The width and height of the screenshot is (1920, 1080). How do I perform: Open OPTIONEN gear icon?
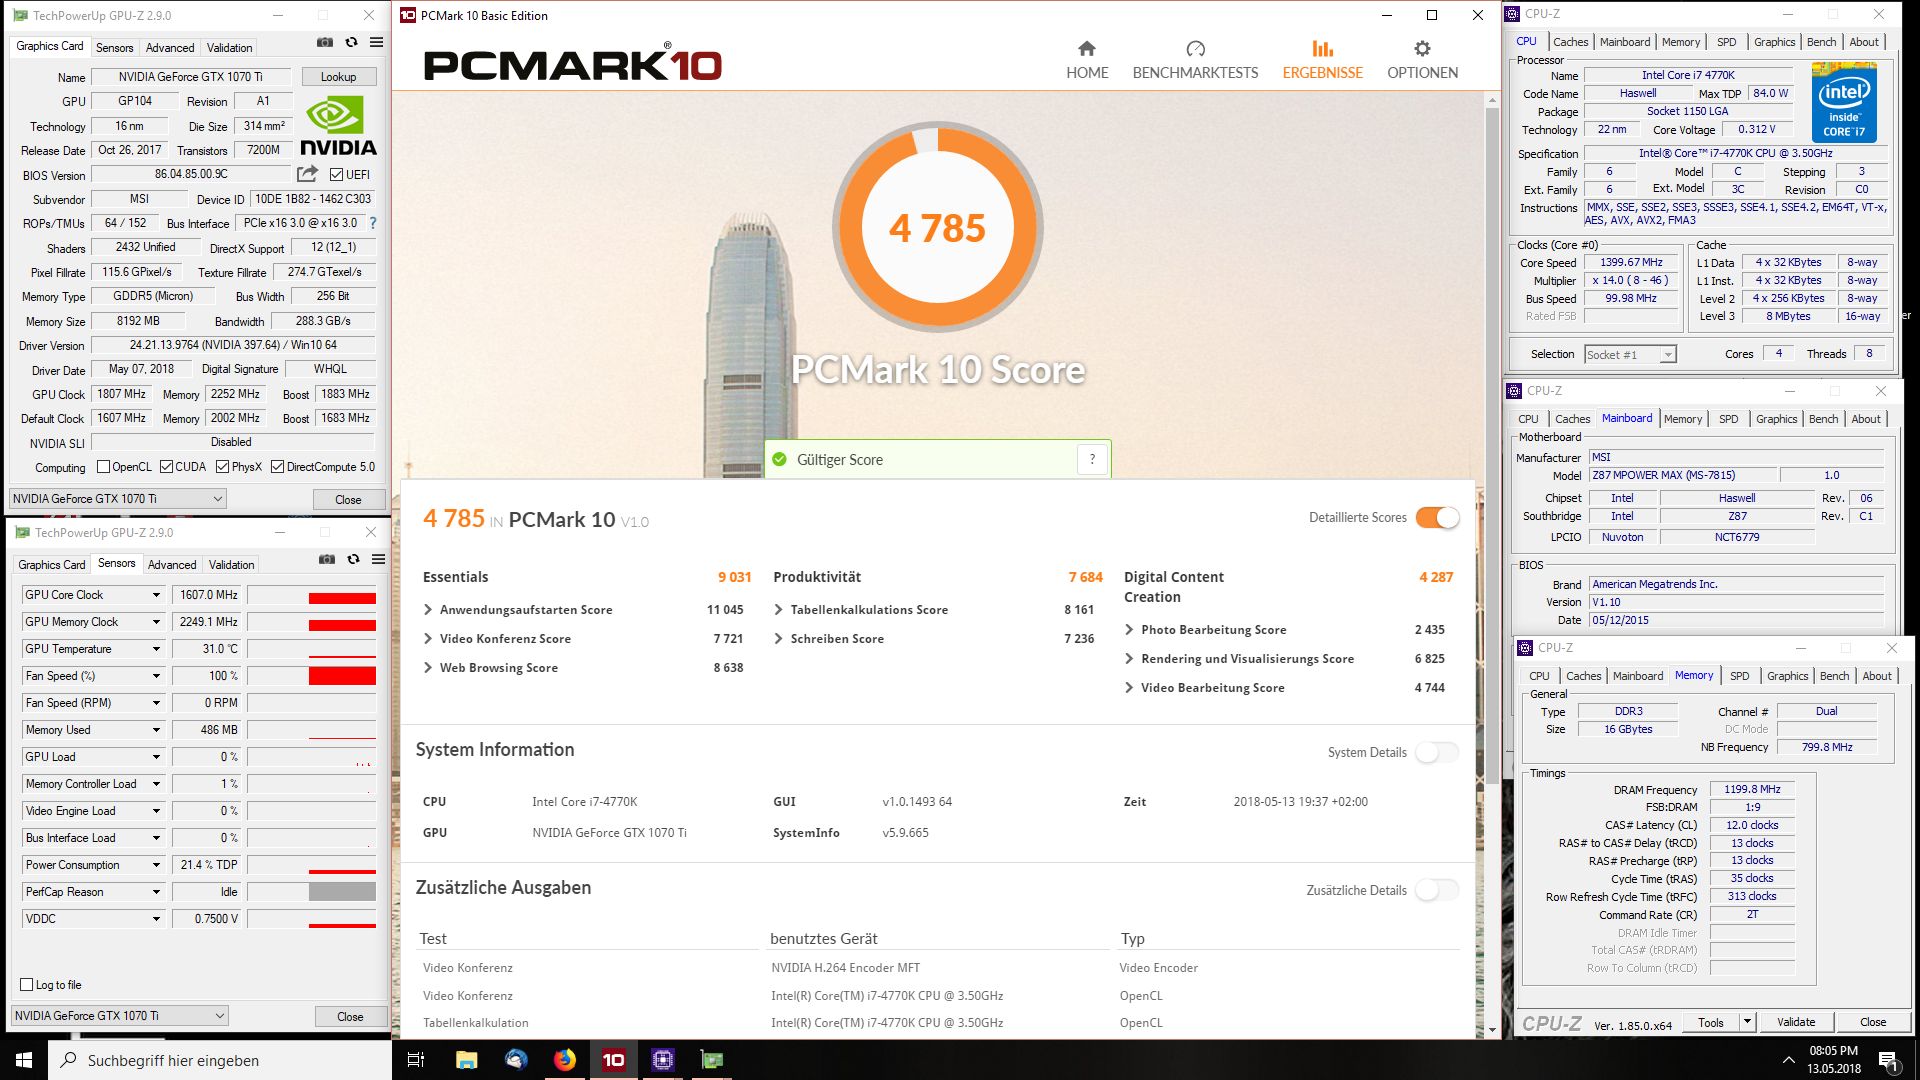click(1422, 48)
